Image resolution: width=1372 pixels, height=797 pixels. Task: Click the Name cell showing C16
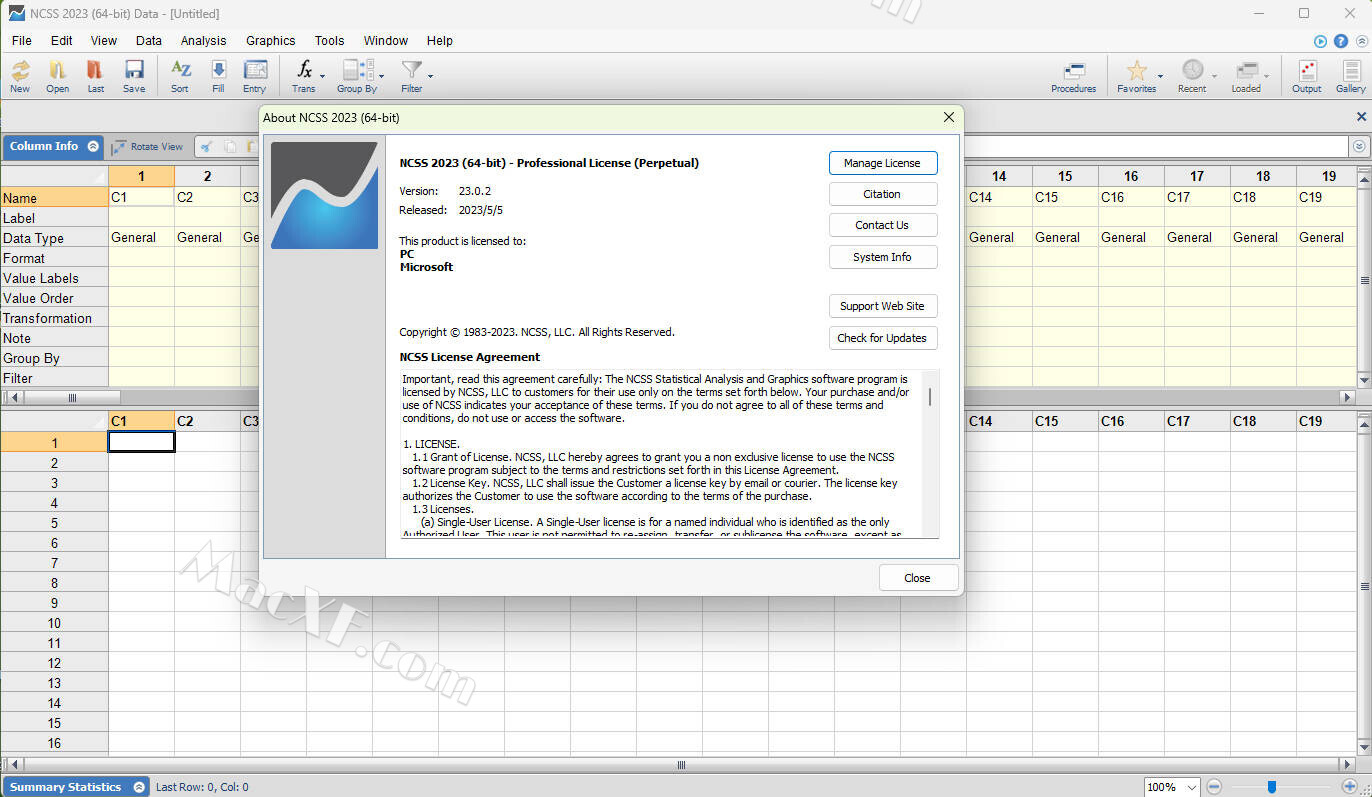click(x=1131, y=198)
